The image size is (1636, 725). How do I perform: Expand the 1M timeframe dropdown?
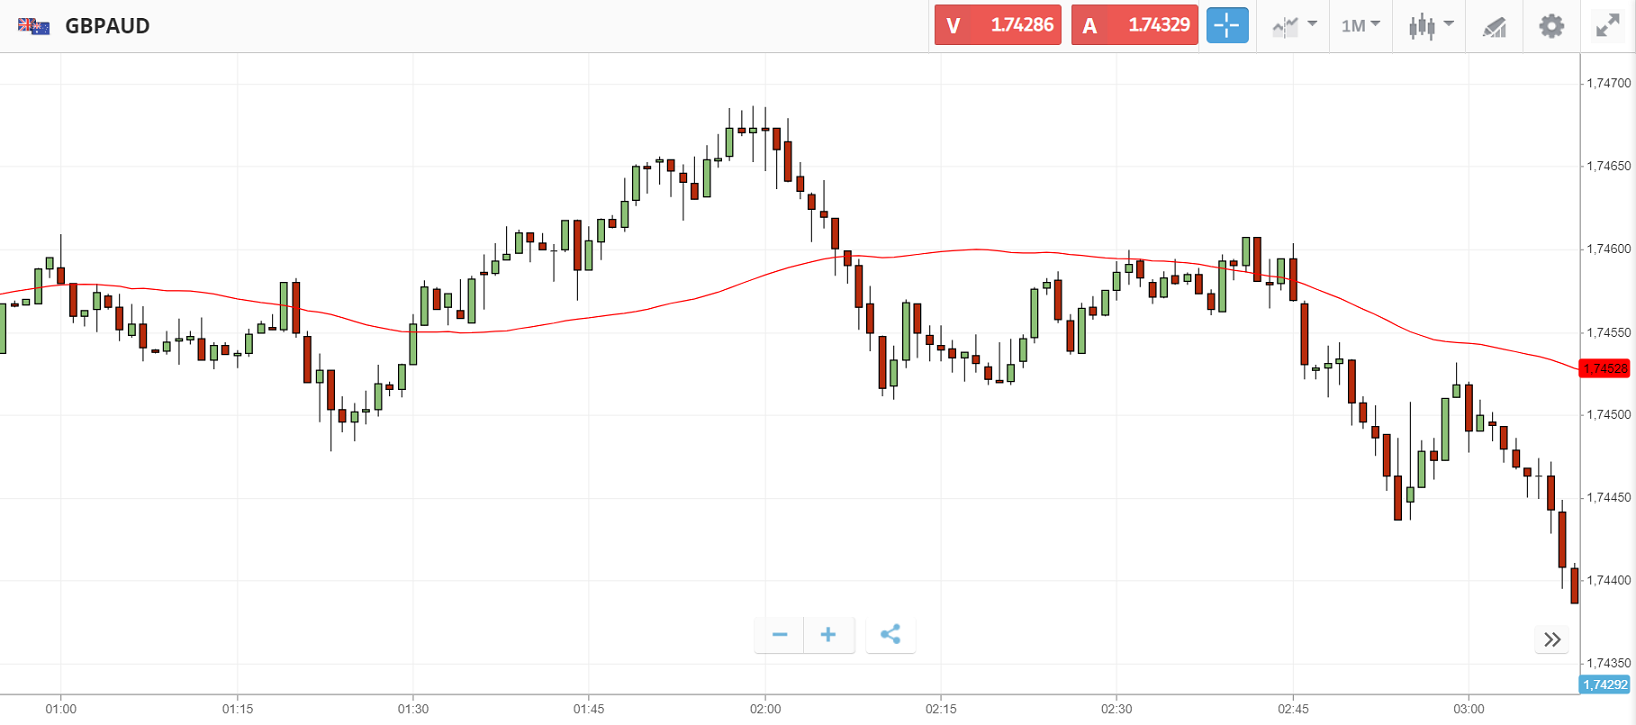pos(1360,26)
